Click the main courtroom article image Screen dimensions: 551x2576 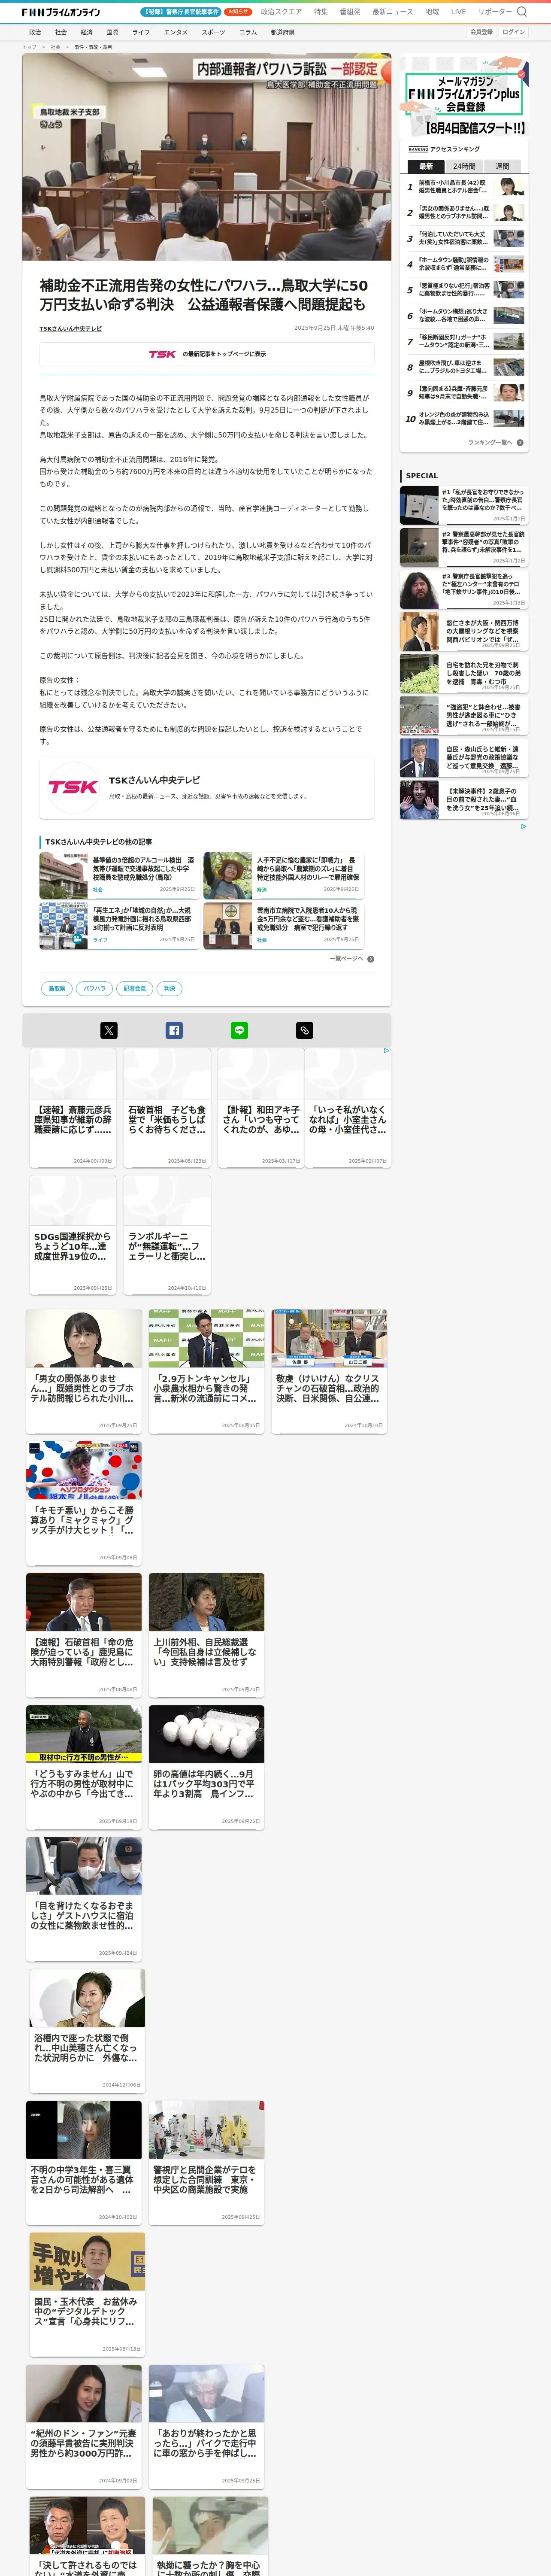click(x=206, y=158)
